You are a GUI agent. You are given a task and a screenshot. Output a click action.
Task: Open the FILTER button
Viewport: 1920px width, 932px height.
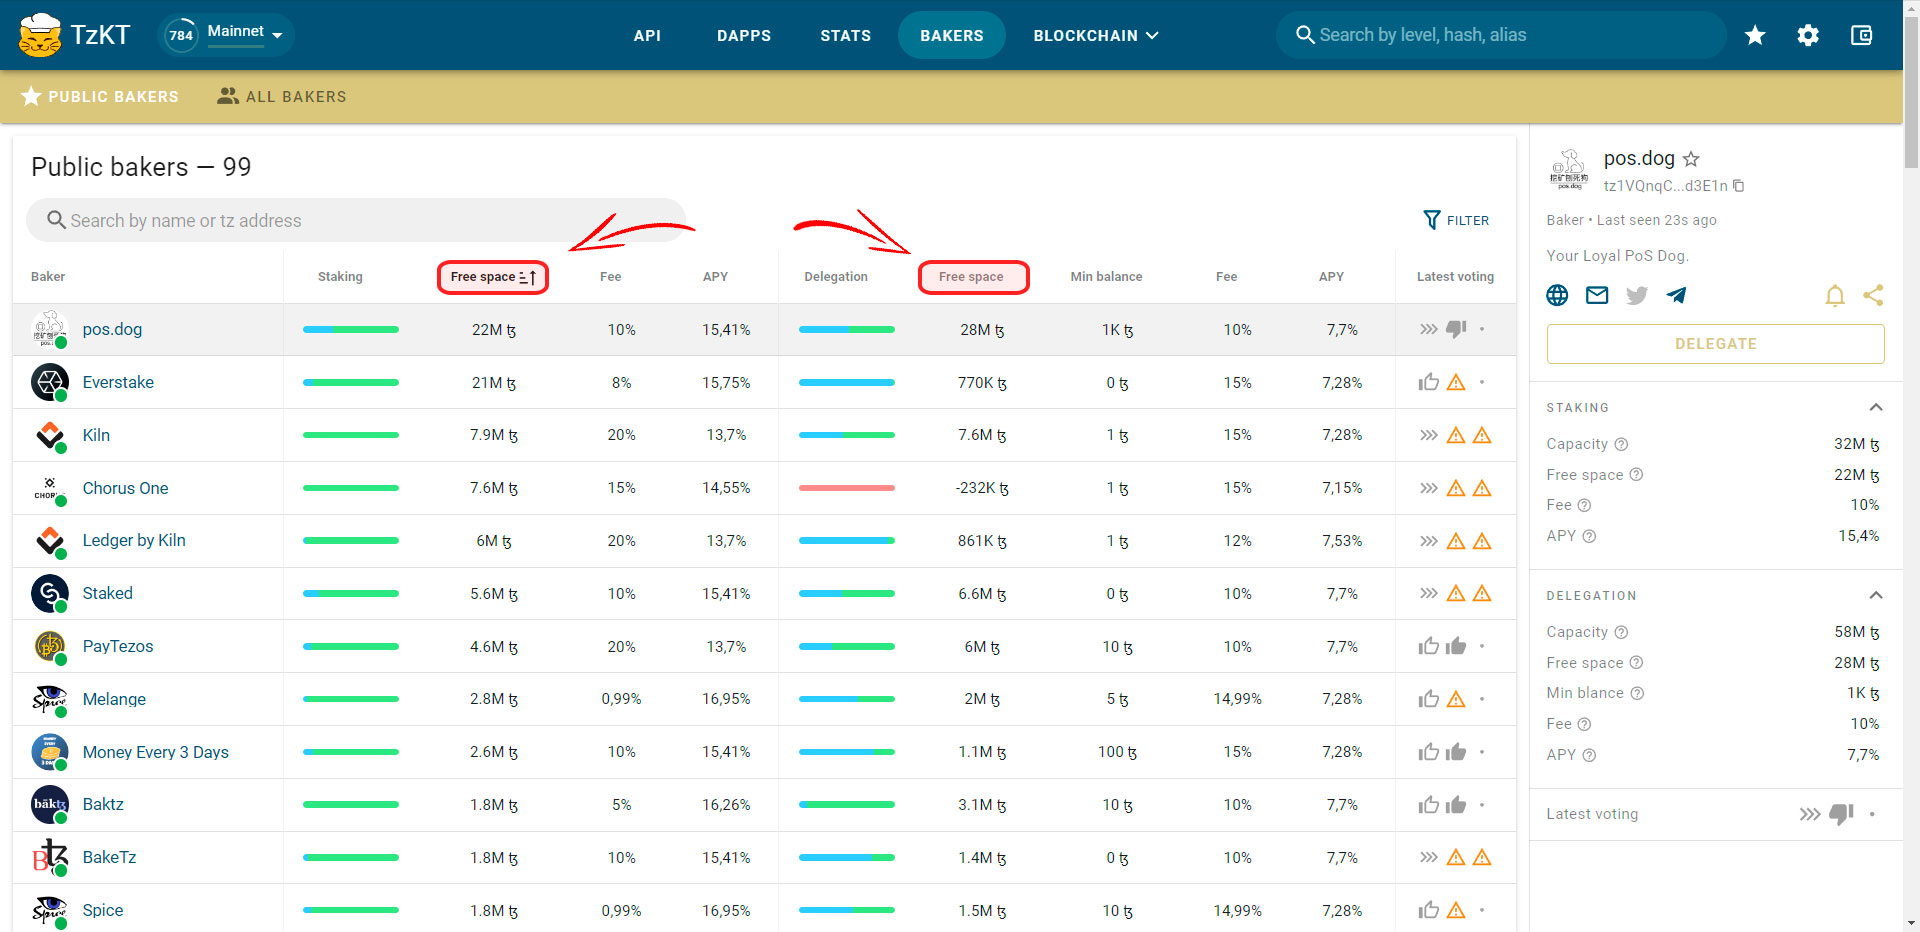click(x=1456, y=220)
